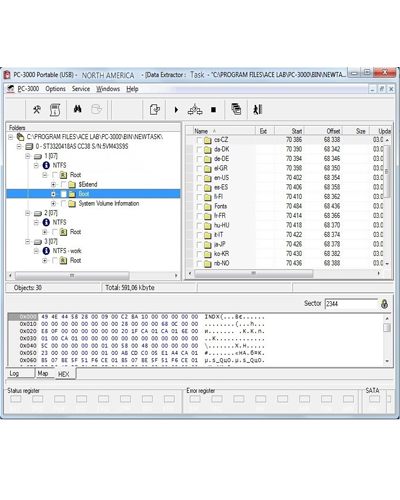The image size is (400, 500).
Task: Open the Options menu
Action: point(55,89)
